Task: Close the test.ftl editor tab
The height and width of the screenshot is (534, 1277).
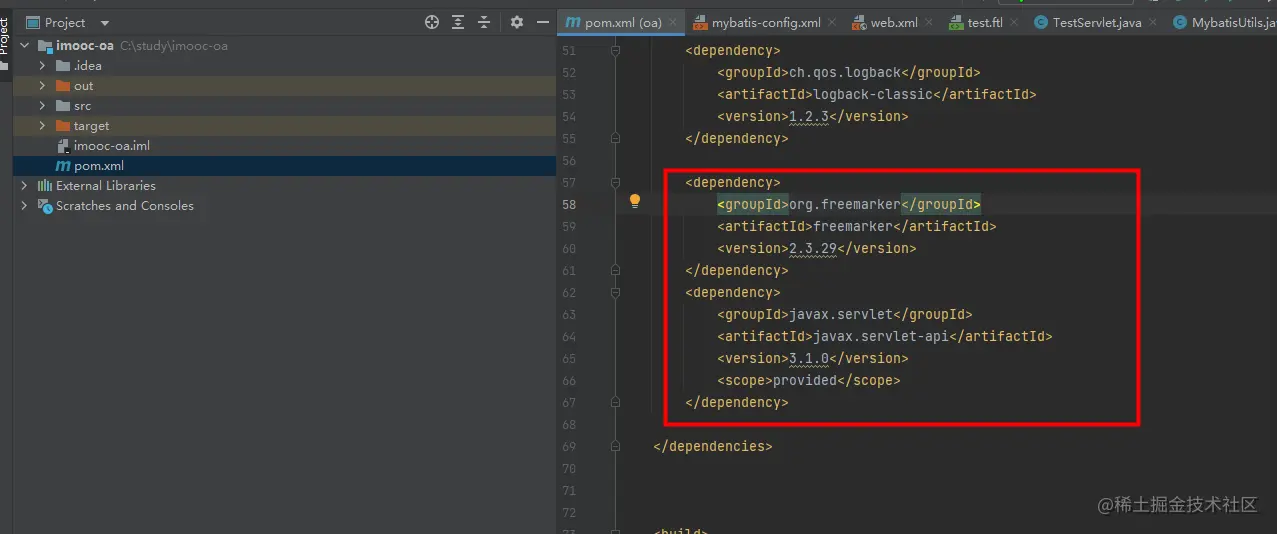Action: [x=1015, y=23]
